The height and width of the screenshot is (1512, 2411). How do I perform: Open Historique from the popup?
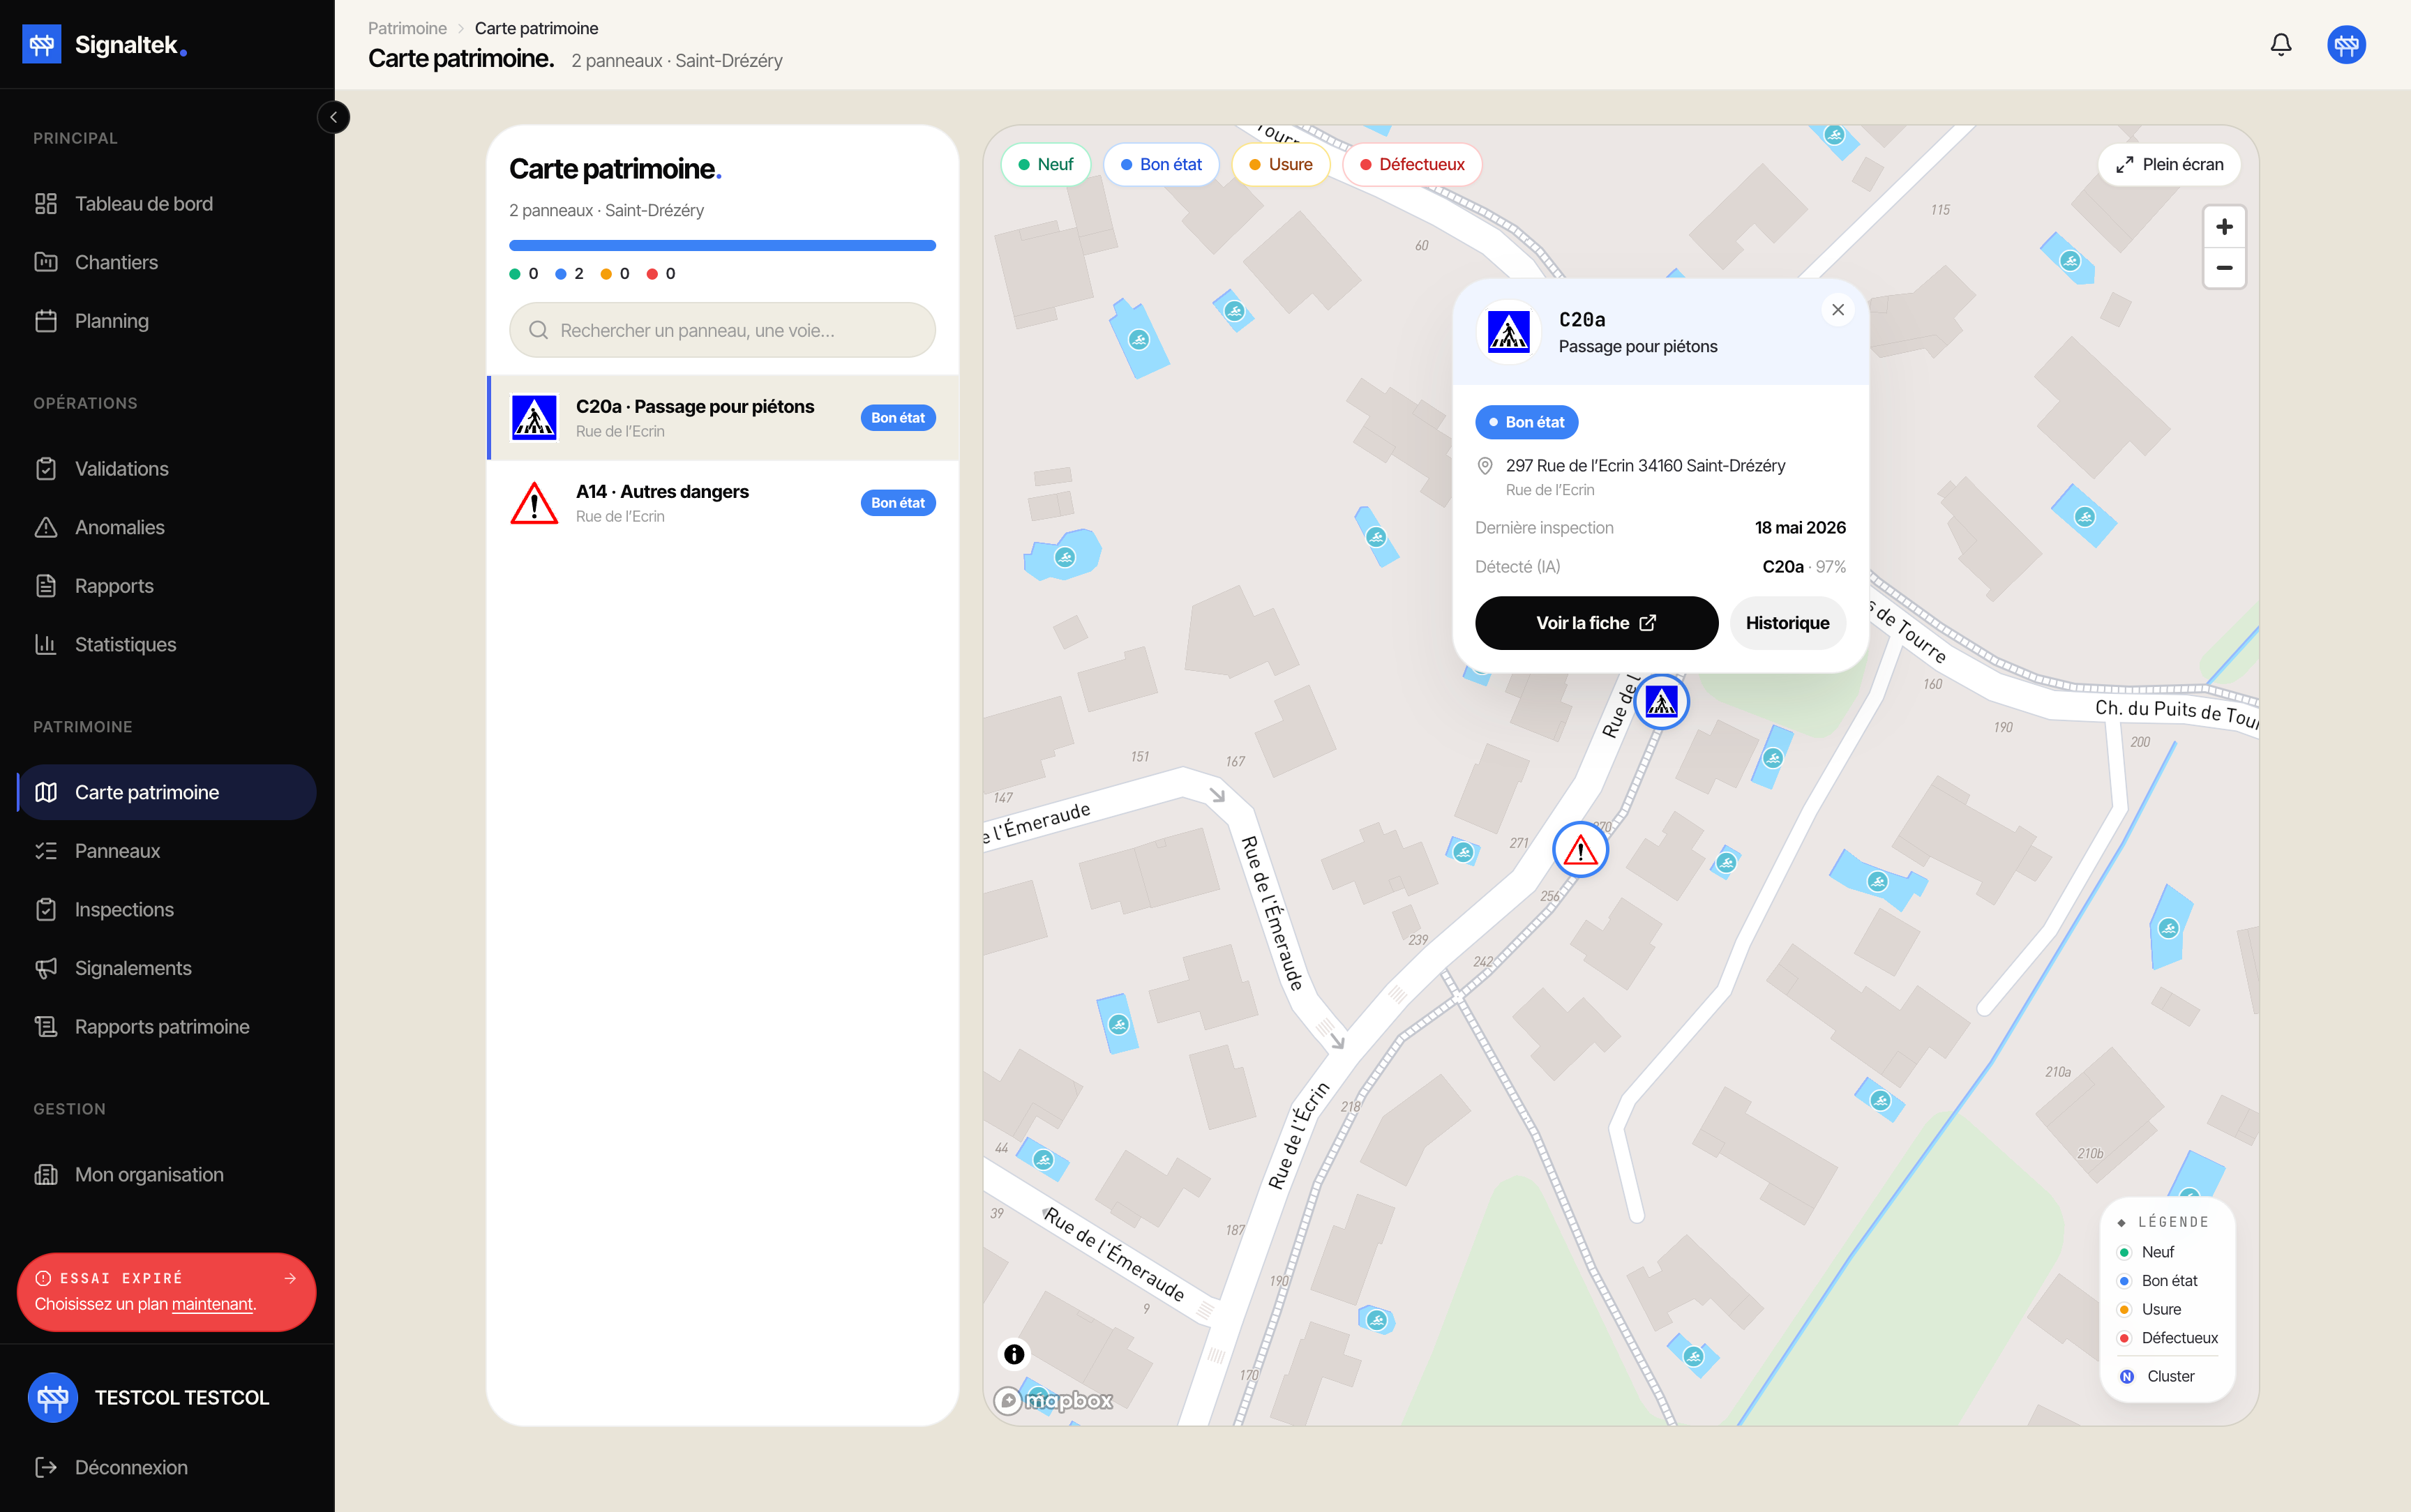[1787, 623]
